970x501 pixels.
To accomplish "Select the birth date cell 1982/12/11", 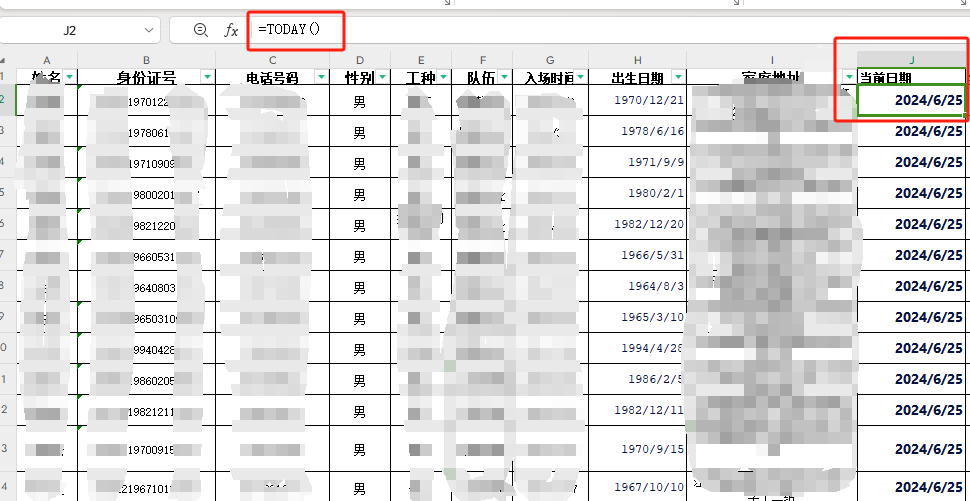I will 638,410.
